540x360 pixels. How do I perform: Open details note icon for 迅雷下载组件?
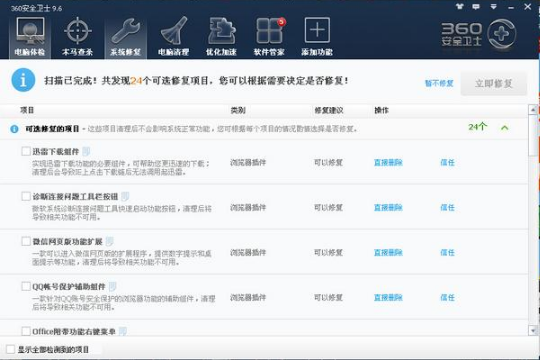tap(86, 151)
